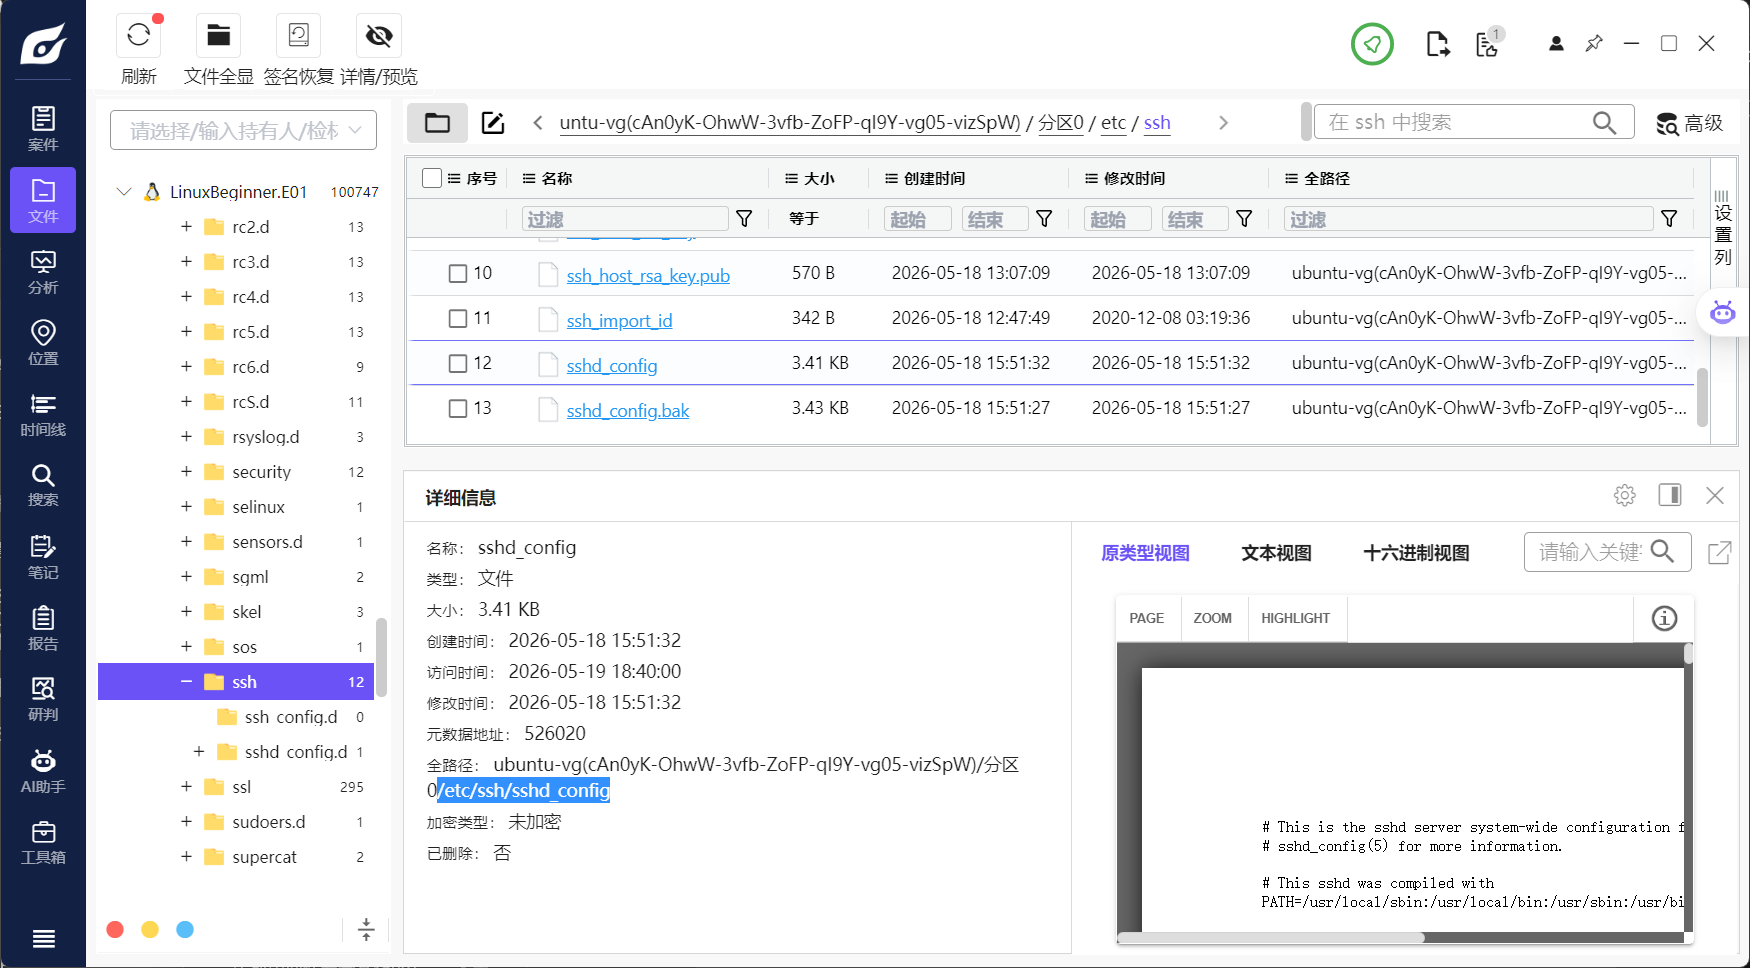Open the sshd_config.bak file link

pos(628,410)
